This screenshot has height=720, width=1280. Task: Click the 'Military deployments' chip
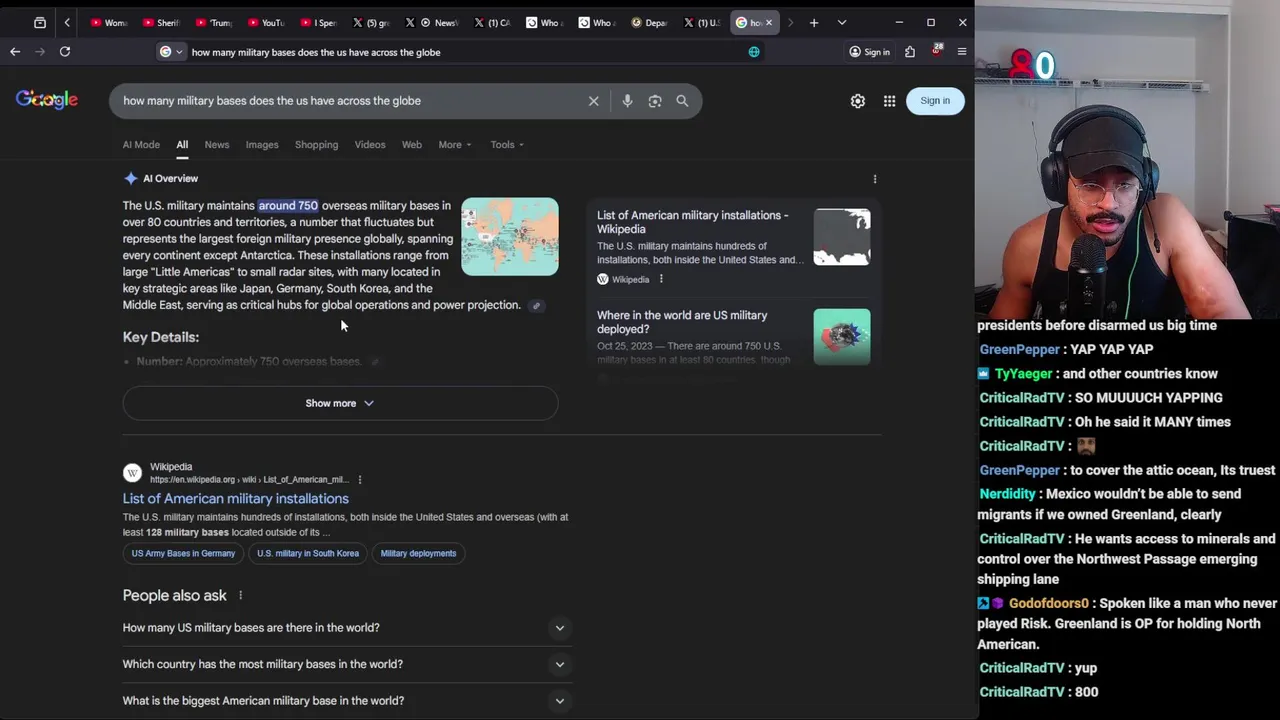[418, 554]
